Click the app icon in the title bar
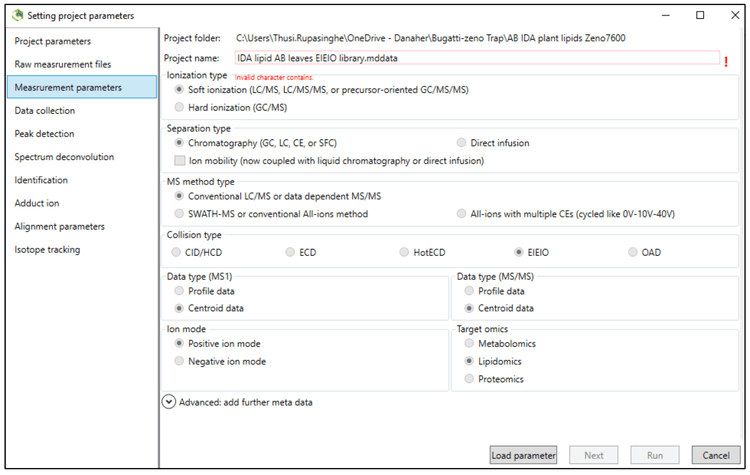 (13, 15)
